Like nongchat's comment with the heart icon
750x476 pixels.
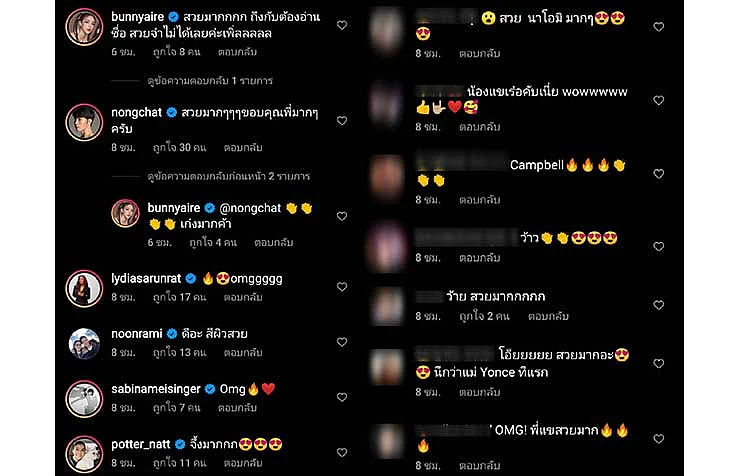342,121
